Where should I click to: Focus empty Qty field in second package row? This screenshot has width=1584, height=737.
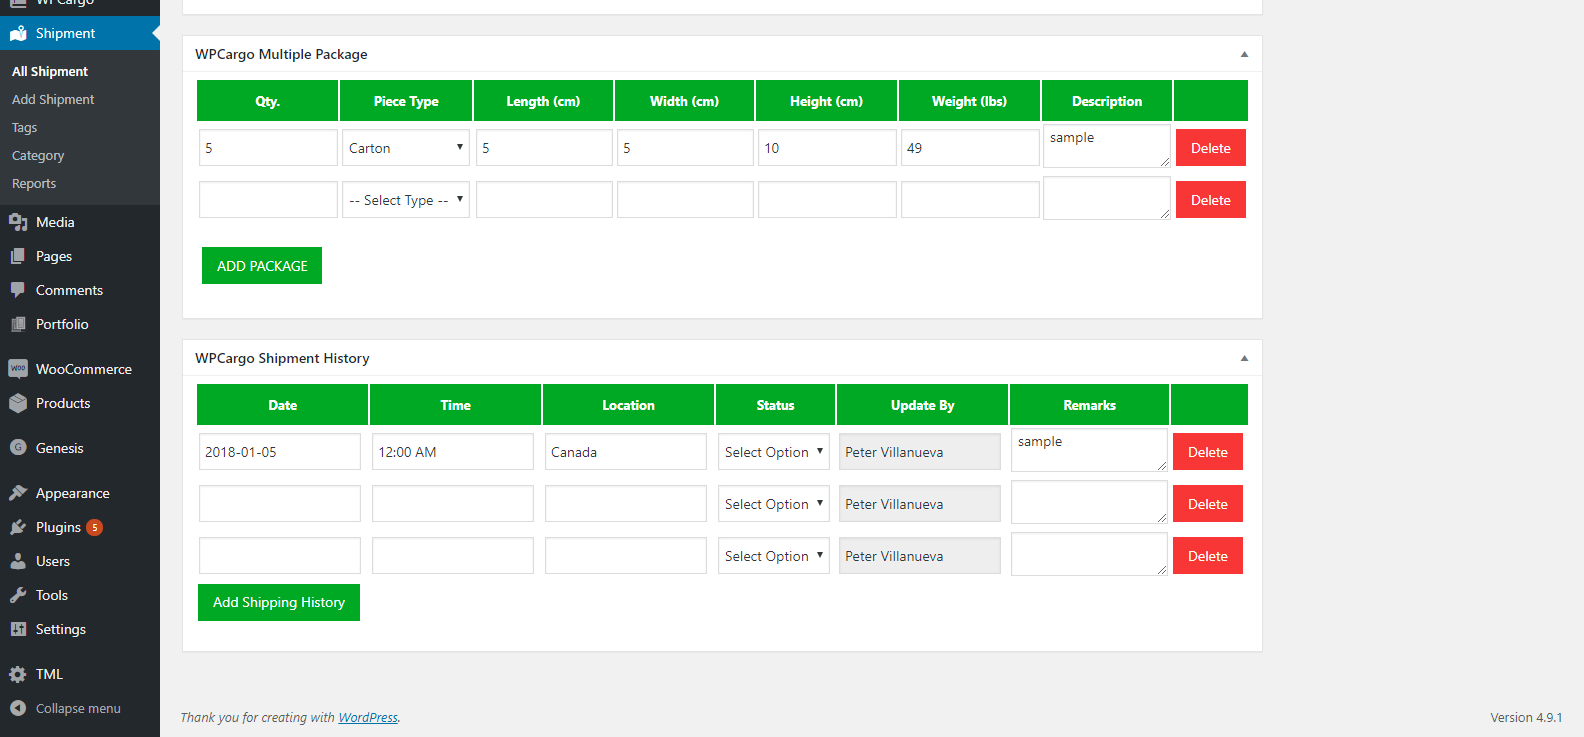click(268, 200)
